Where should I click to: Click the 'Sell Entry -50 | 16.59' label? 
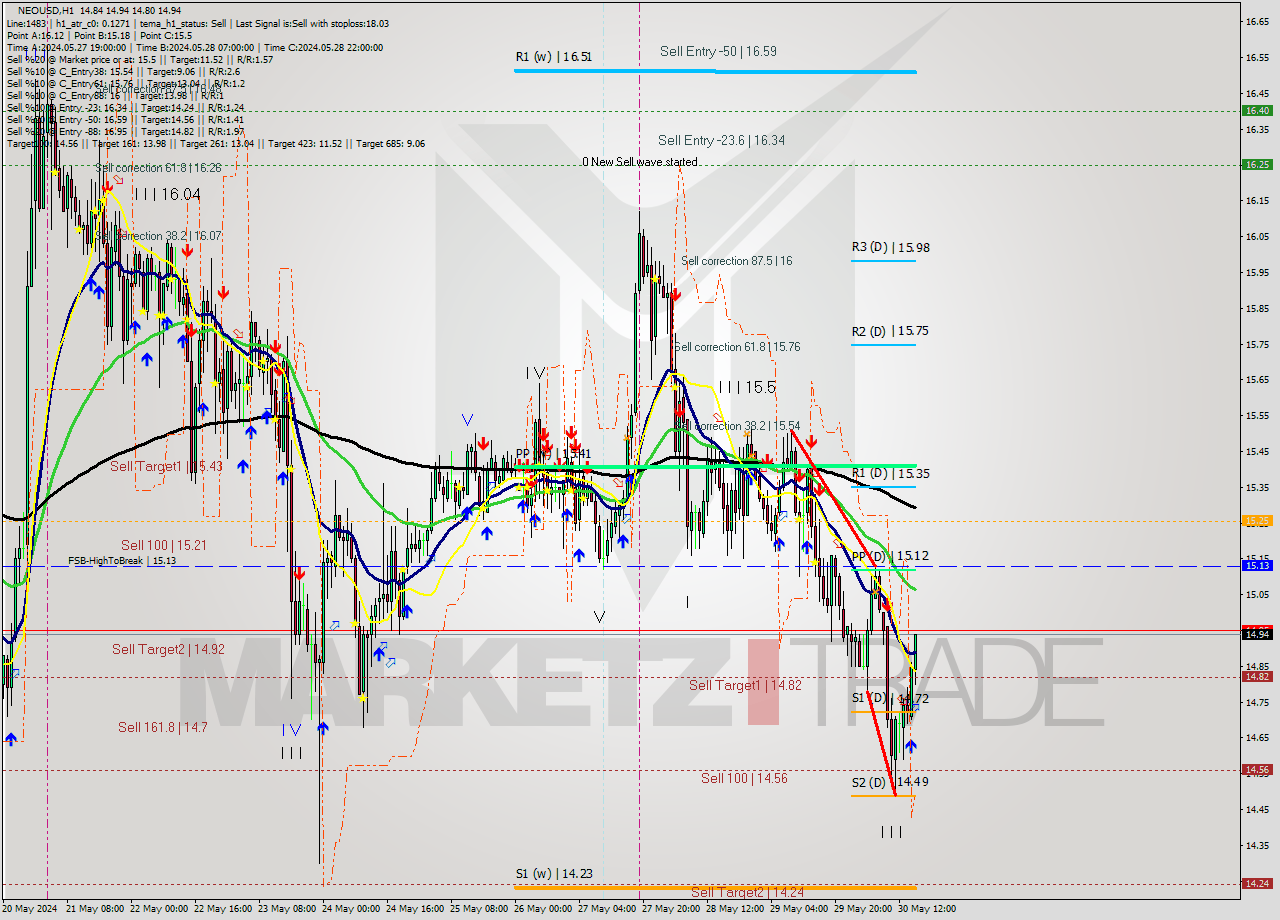718,51
